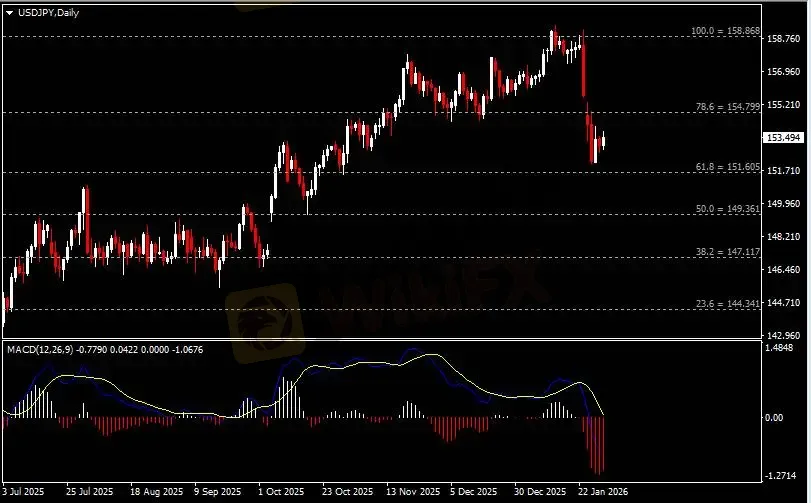Click the 151.710 price scale value
Screen dimensions: 811x503
(x=784, y=171)
